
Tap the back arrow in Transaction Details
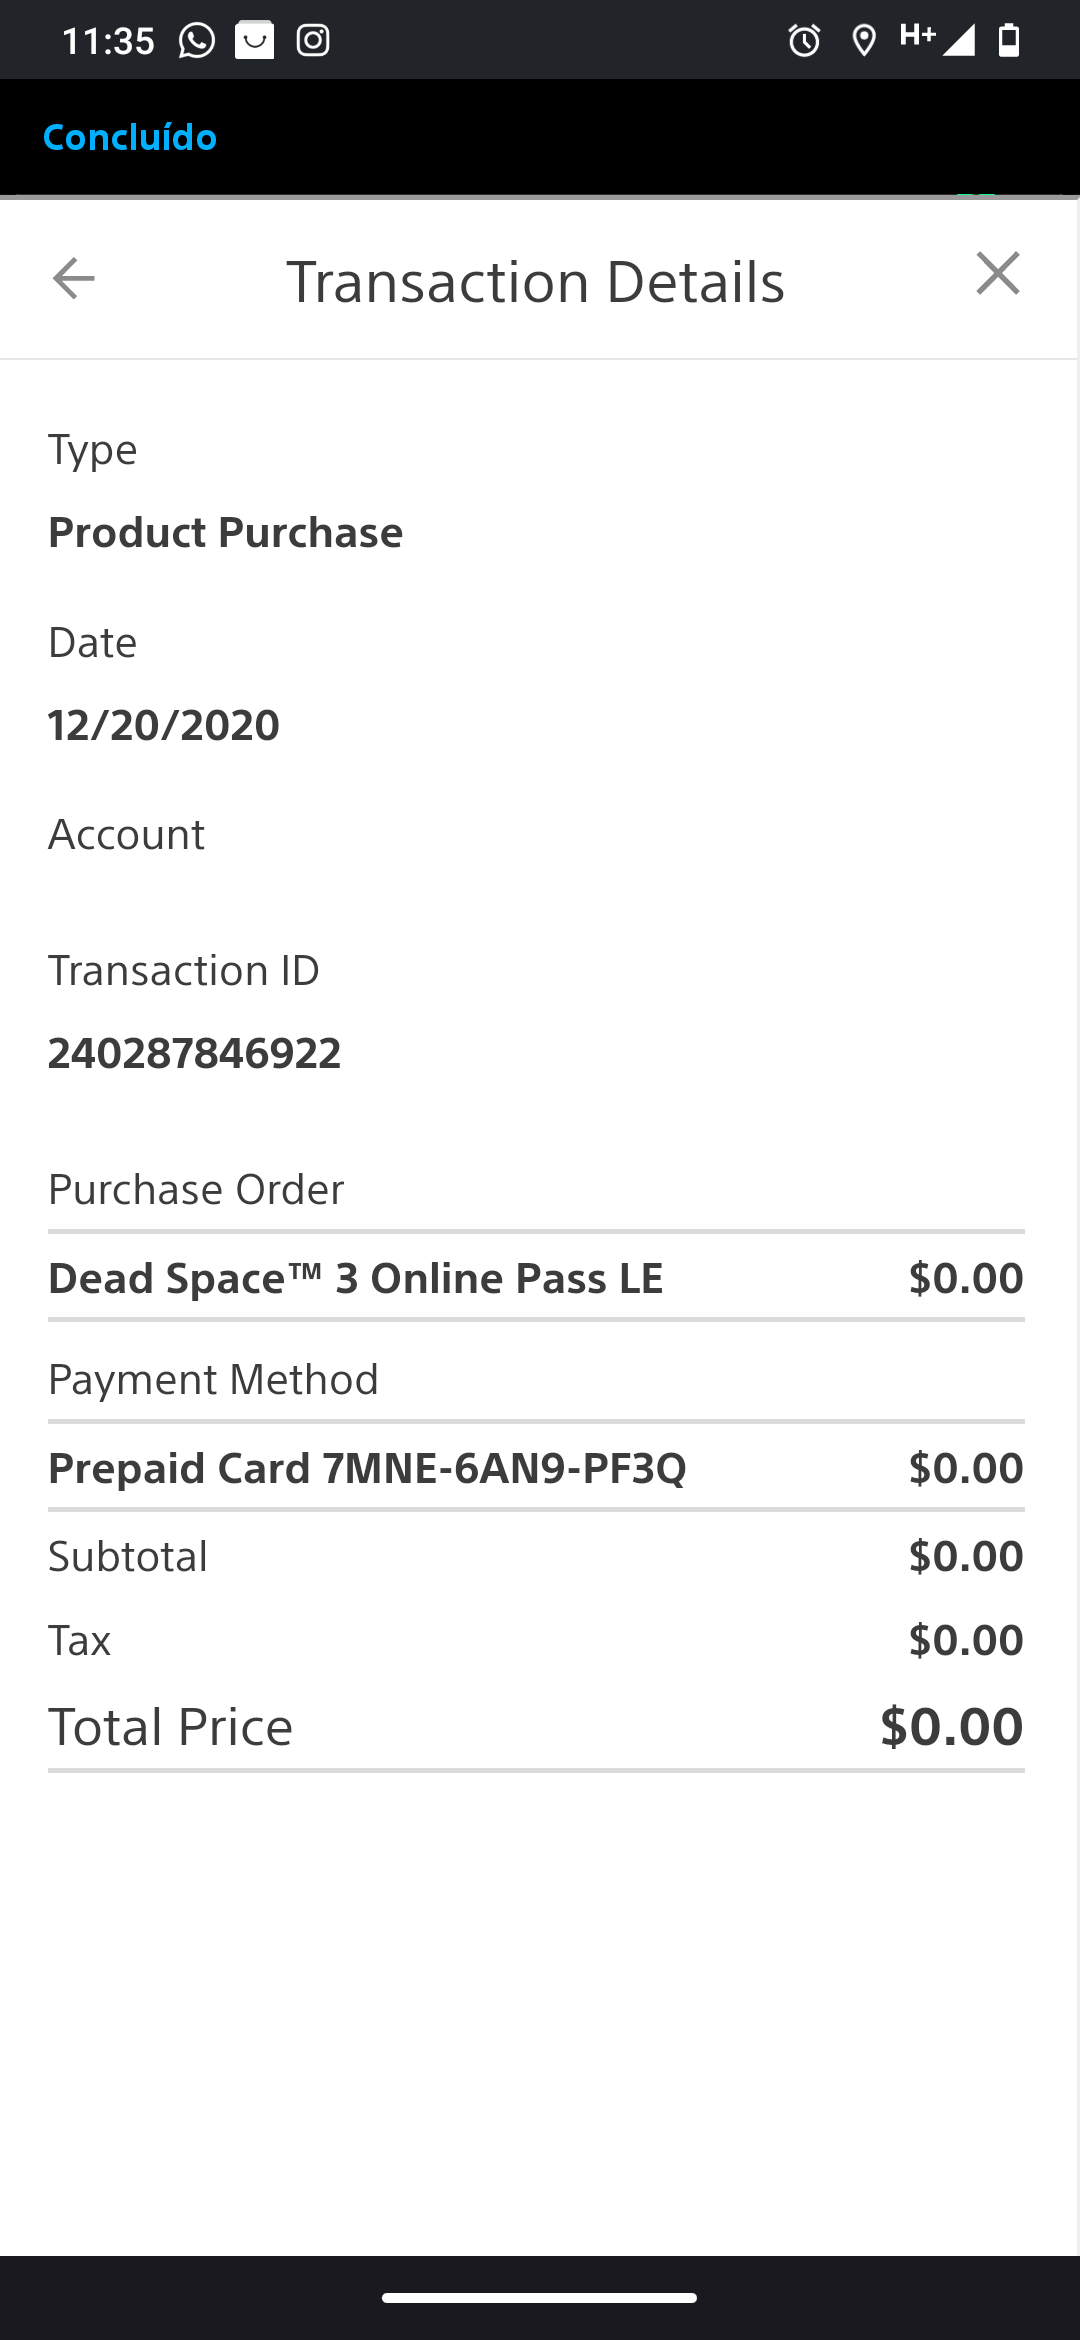(73, 278)
